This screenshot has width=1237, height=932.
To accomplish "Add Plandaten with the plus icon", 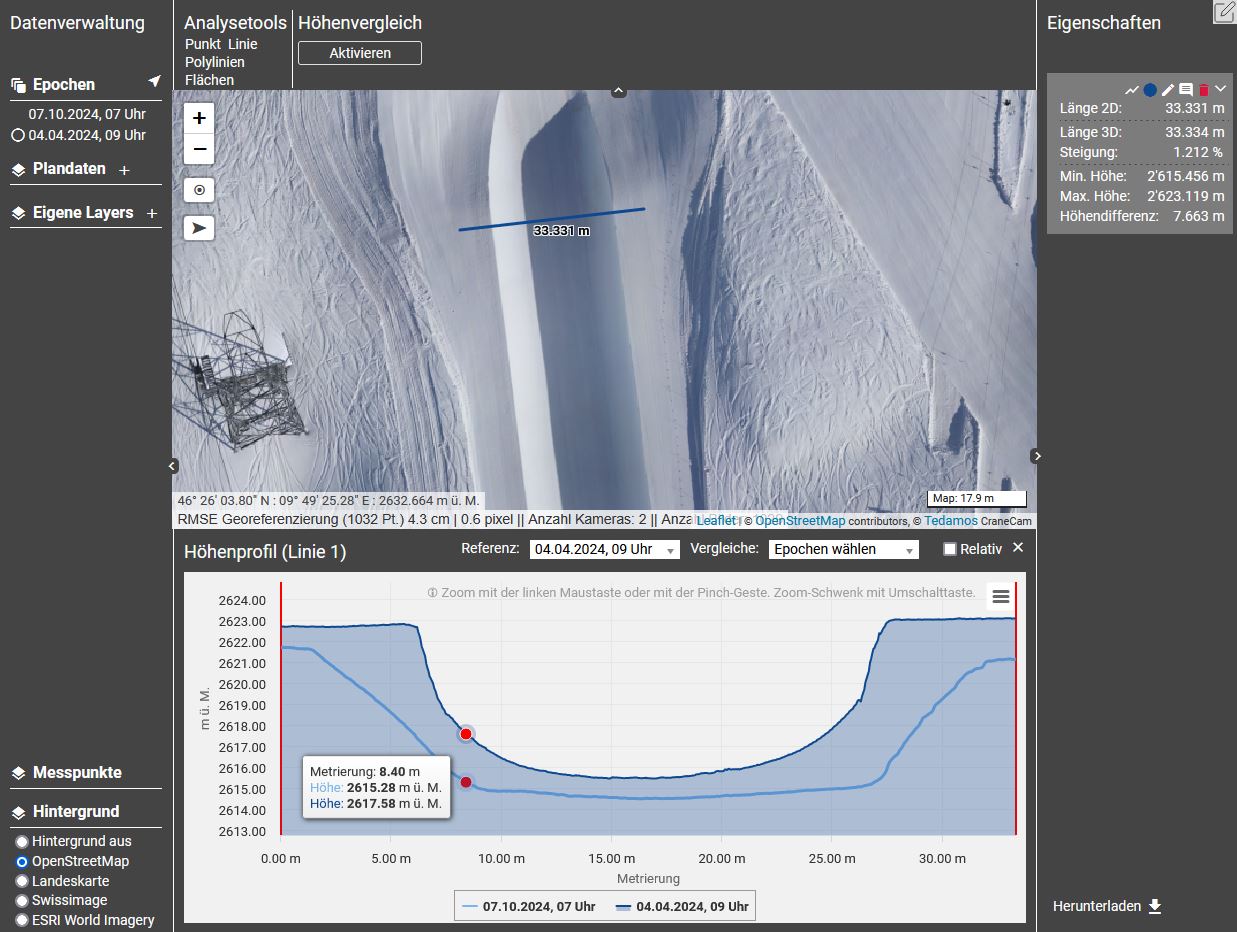I will 124,170.
